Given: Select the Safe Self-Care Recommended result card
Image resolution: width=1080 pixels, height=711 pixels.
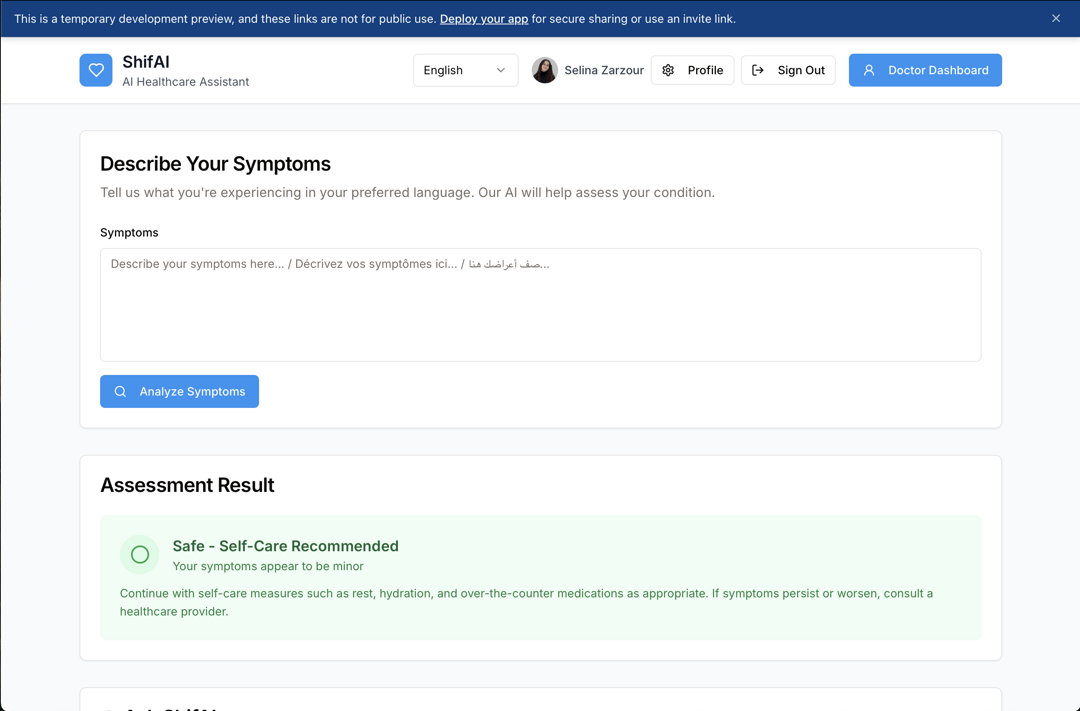Looking at the screenshot, I should tap(540, 575).
